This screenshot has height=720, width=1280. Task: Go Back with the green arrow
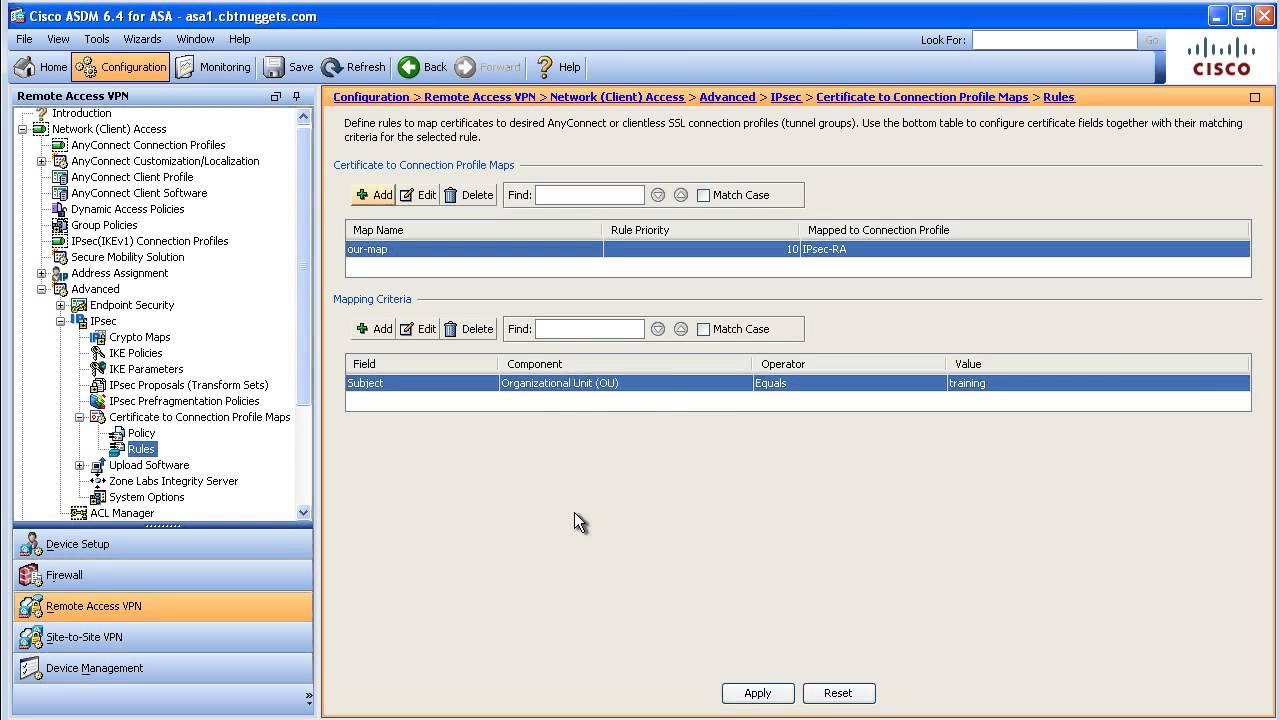pyautogui.click(x=422, y=67)
